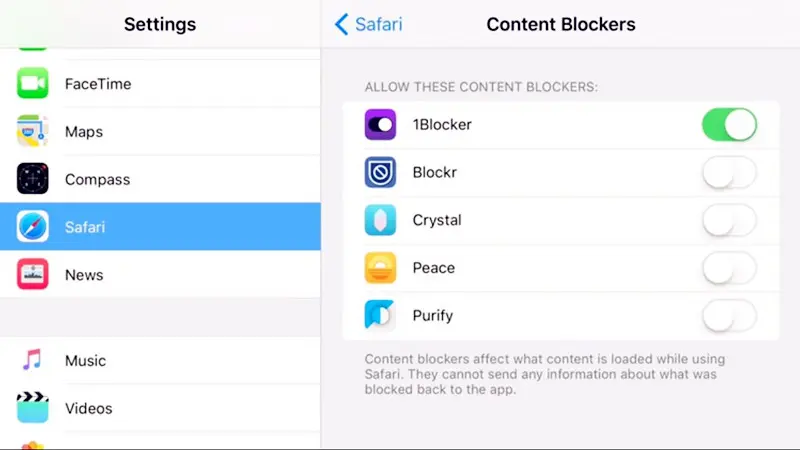
Task: Open FaceTime settings via its green icon
Action: [x=33, y=83]
